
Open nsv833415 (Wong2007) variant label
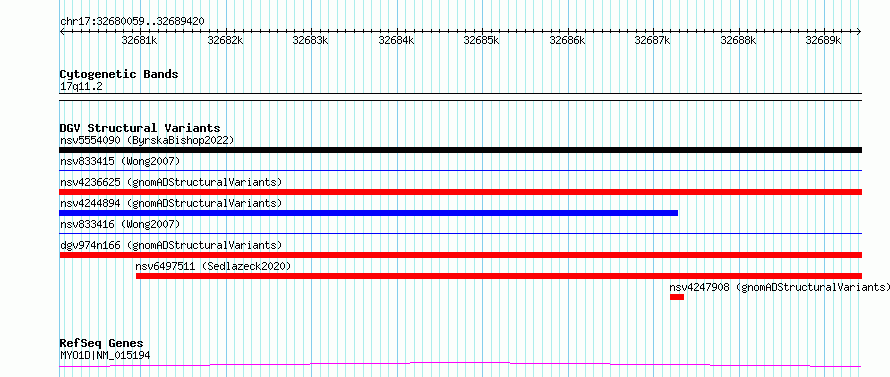(x=120, y=162)
